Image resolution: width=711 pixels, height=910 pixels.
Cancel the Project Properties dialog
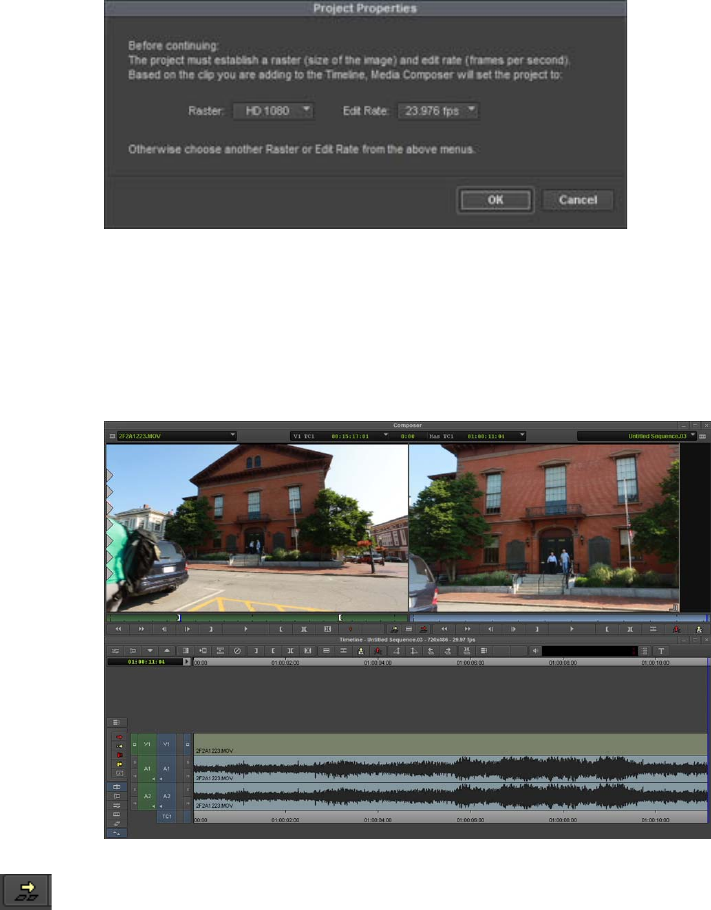(x=578, y=200)
